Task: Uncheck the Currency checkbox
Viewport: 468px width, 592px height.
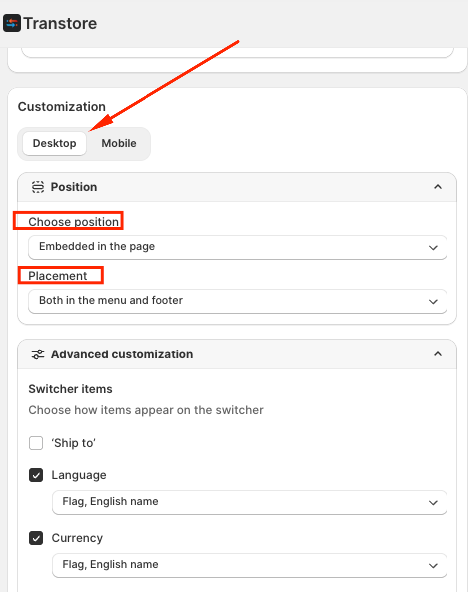Action: coord(36,538)
